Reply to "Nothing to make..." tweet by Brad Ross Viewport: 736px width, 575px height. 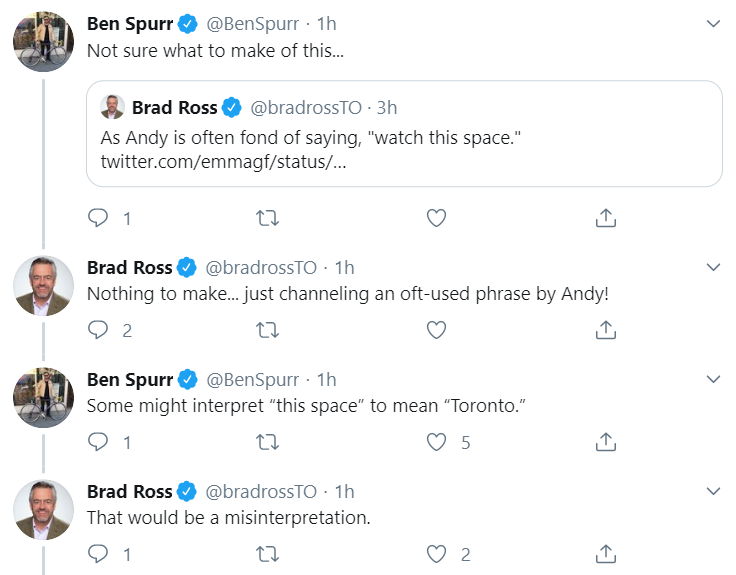(98, 330)
